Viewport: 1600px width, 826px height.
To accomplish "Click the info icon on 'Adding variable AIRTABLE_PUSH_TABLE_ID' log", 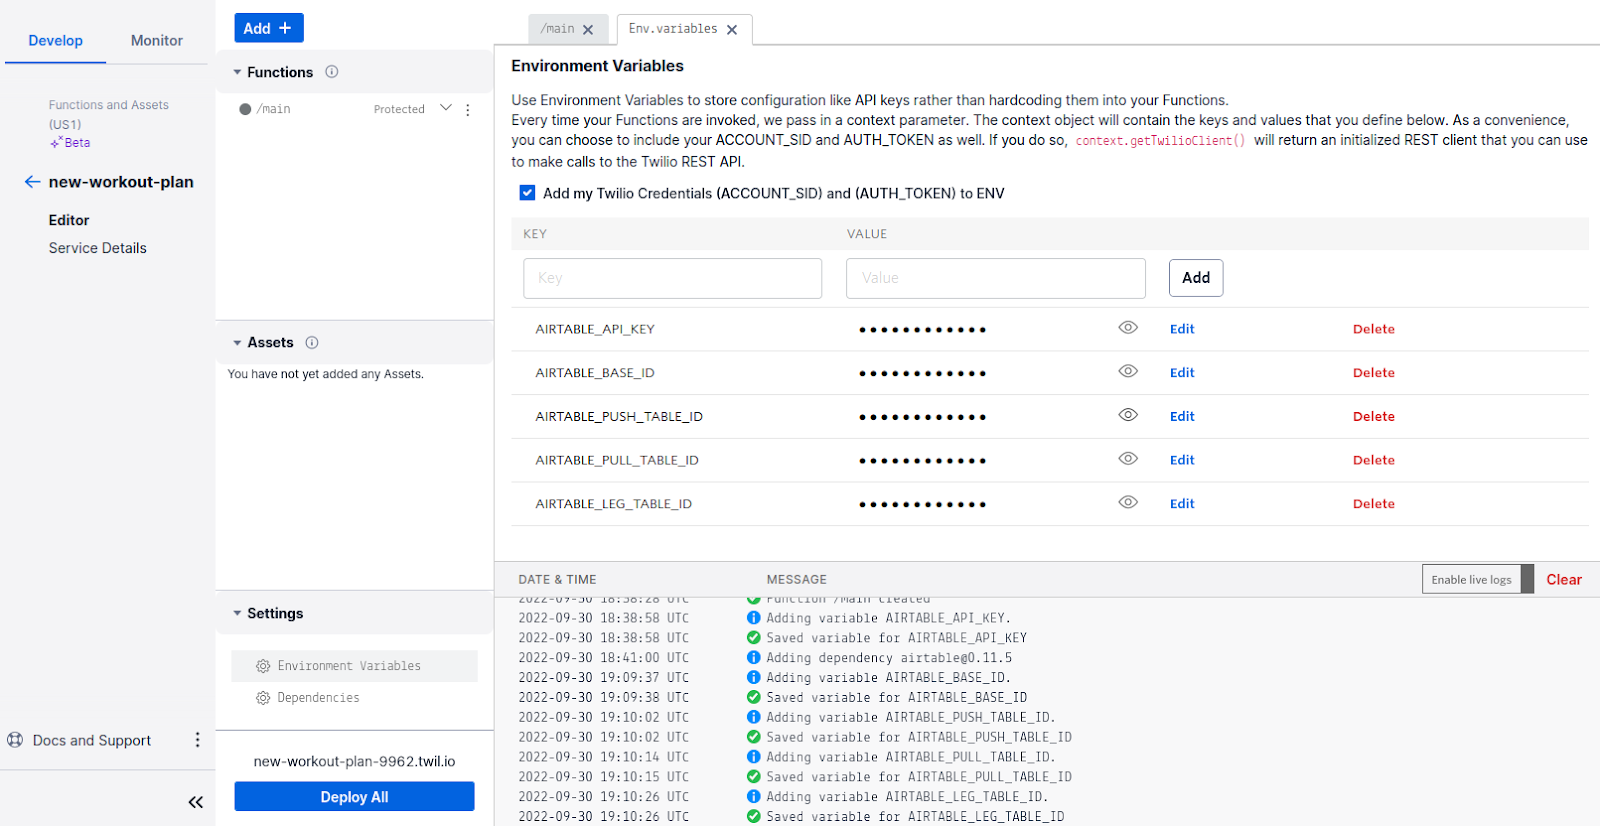I will (754, 717).
